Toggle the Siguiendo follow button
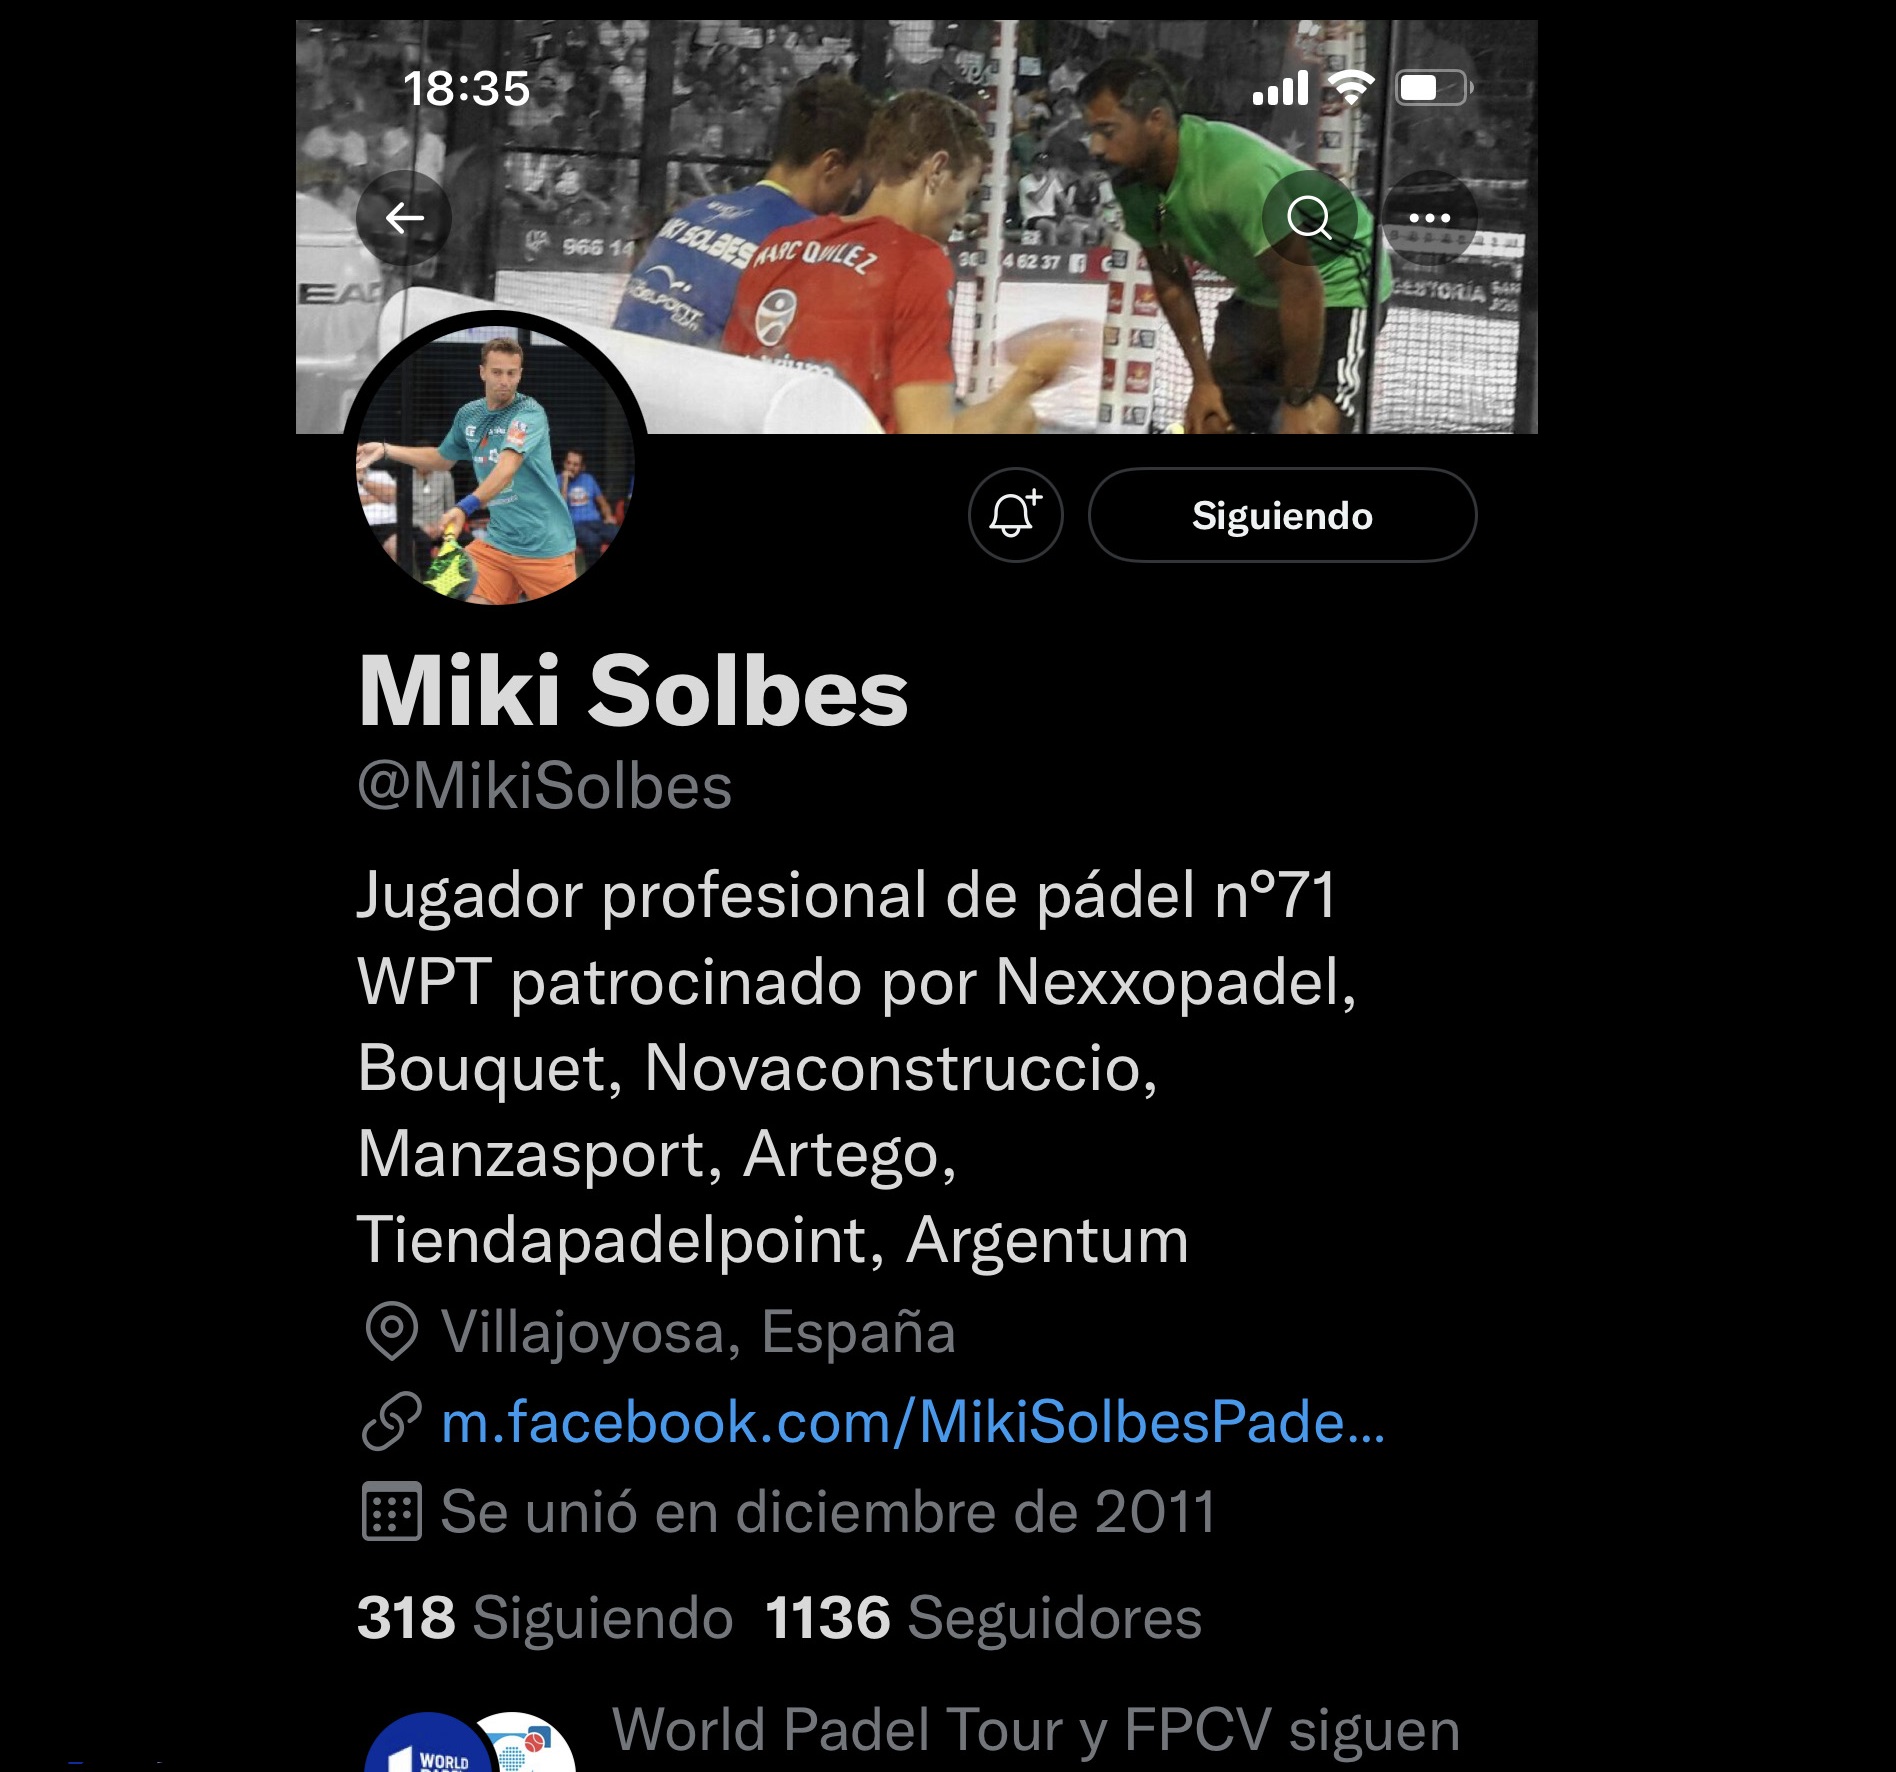The width and height of the screenshot is (1896, 1772). pyautogui.click(x=1282, y=515)
